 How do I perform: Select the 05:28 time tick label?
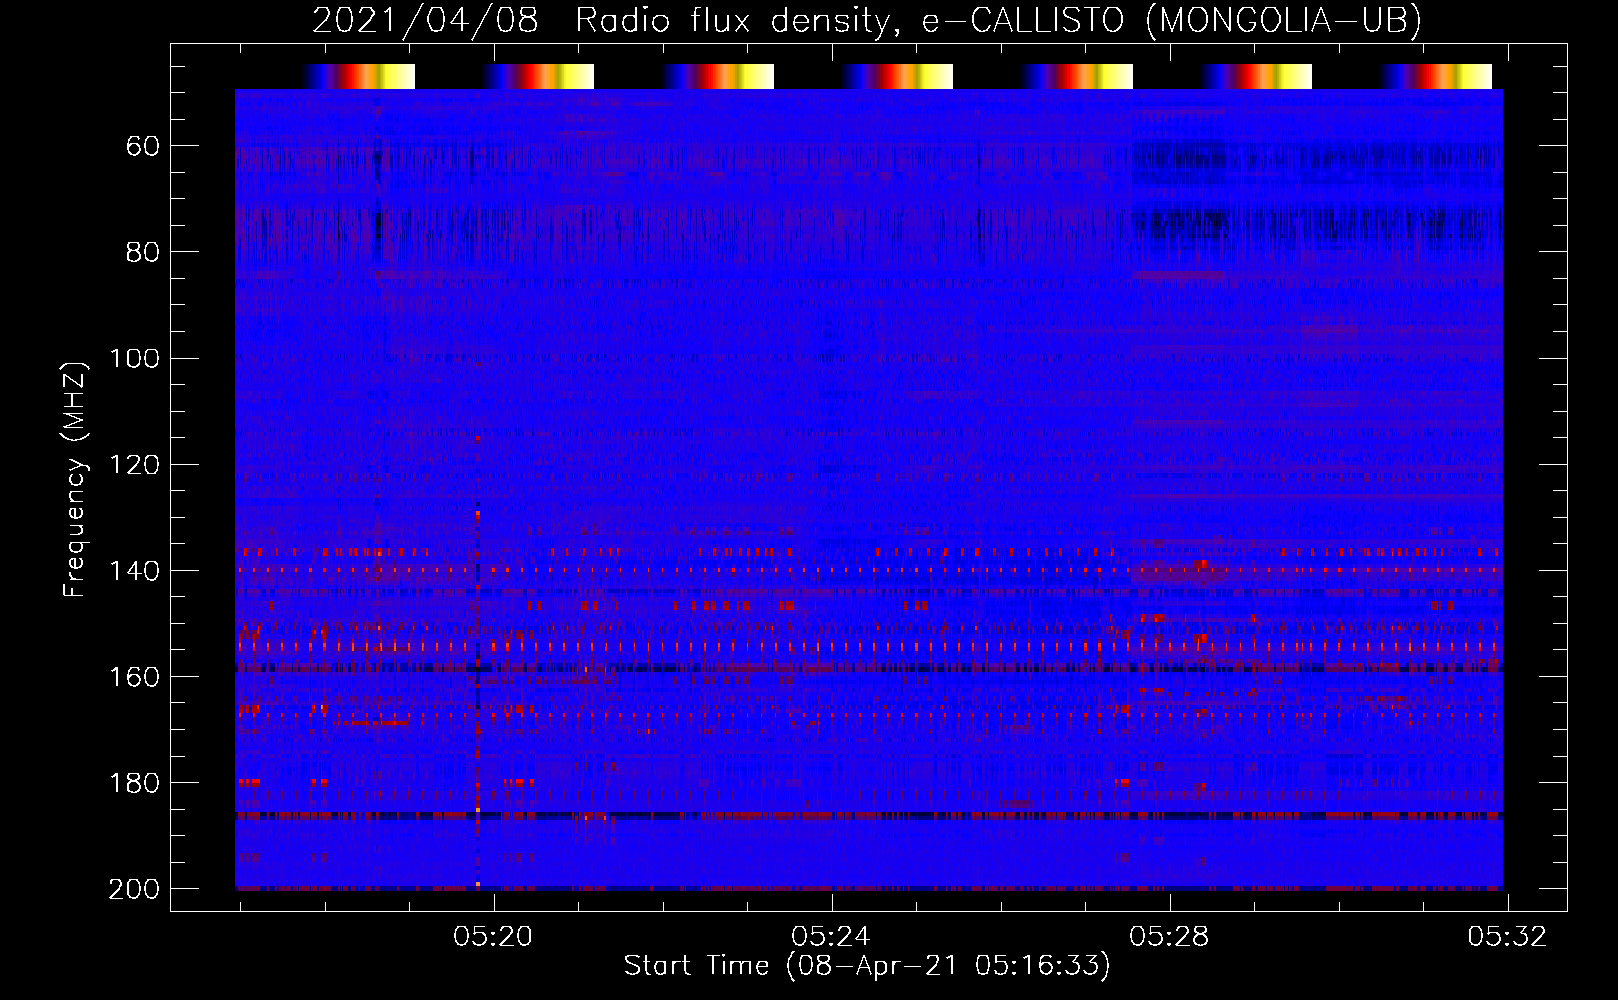coord(1169,936)
